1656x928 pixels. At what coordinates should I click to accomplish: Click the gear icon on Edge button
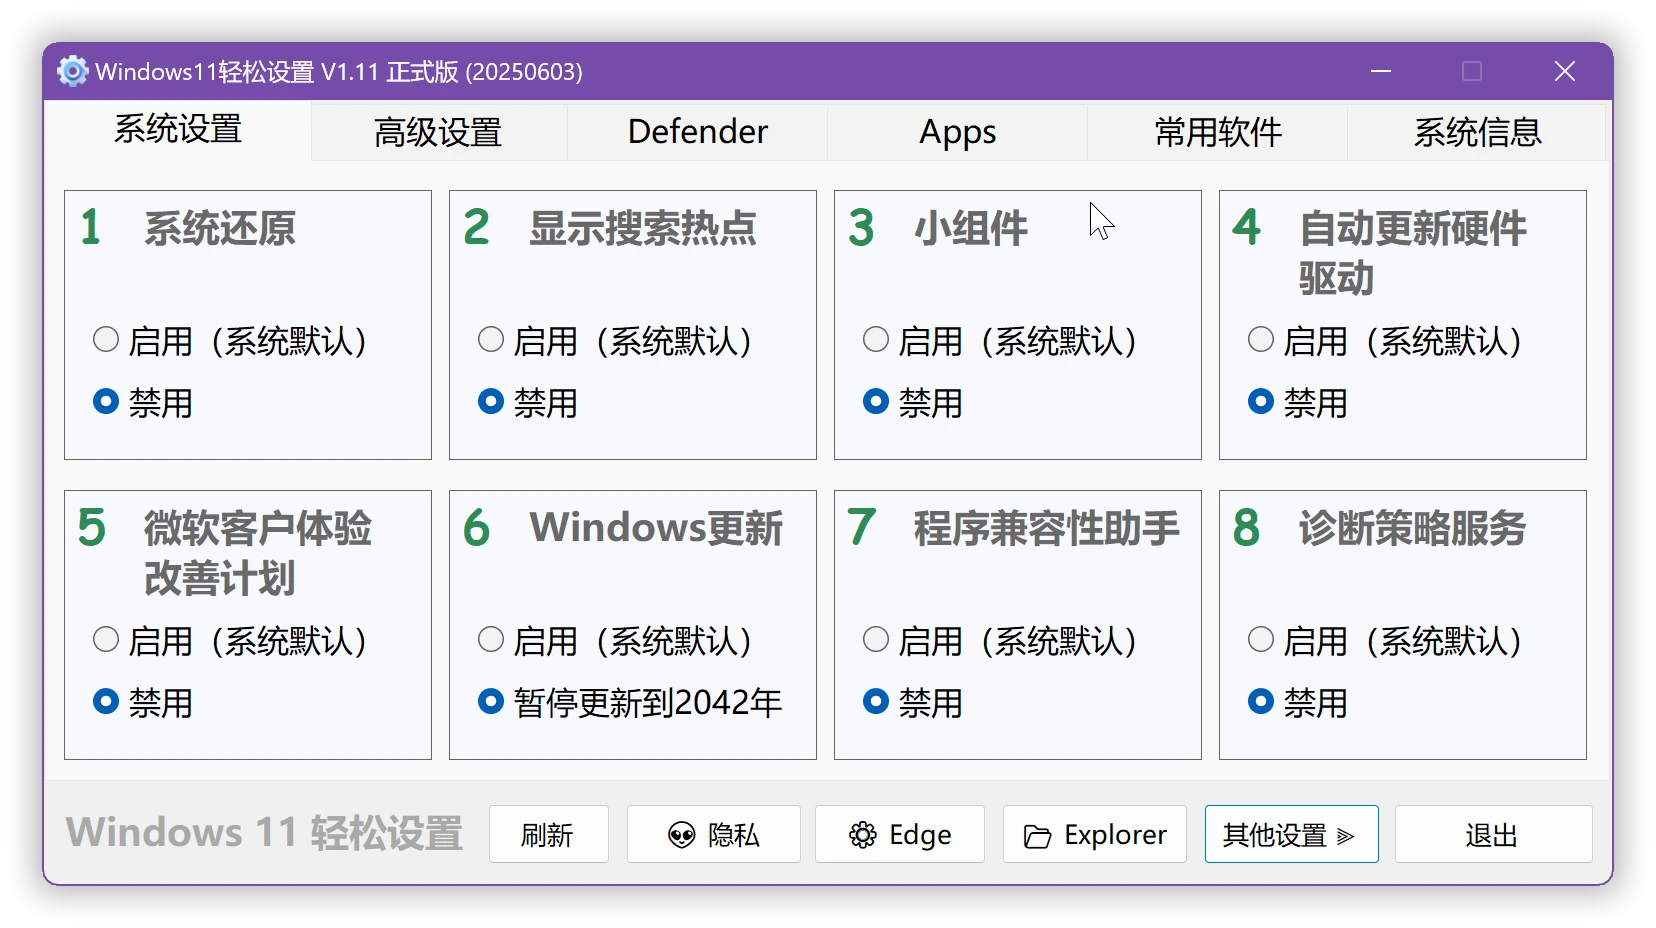click(862, 835)
